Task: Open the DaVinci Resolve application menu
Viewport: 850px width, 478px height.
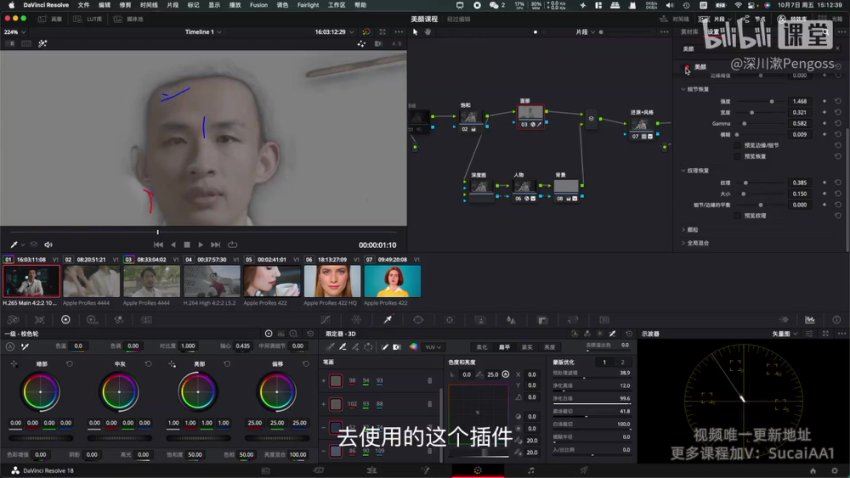Action: point(46,5)
